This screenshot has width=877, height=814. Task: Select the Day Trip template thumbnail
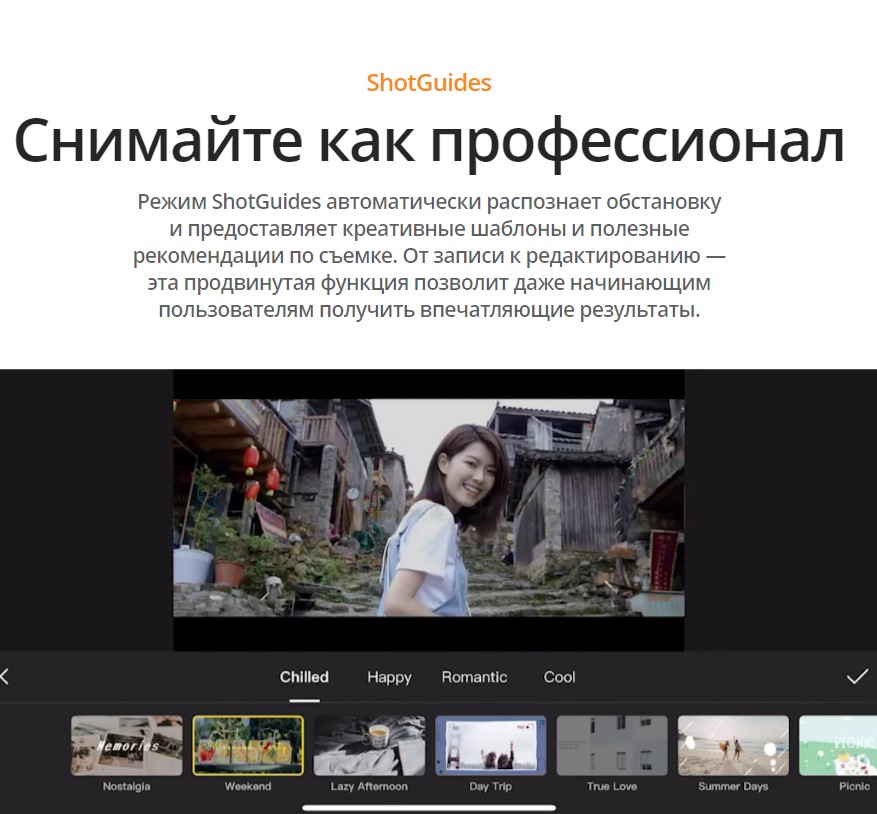pyautogui.click(x=491, y=746)
